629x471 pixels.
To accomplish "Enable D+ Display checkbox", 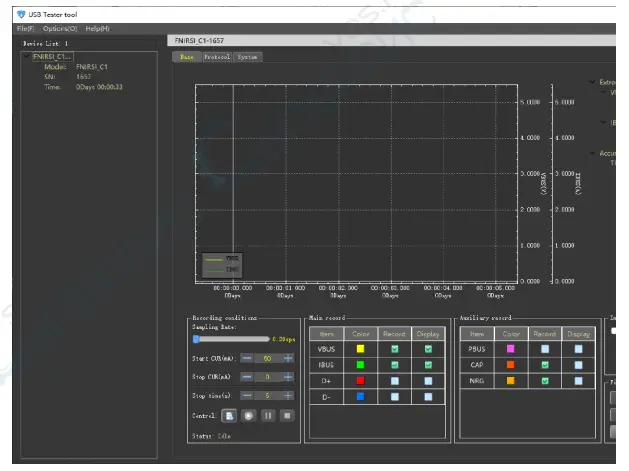I will (430, 383).
